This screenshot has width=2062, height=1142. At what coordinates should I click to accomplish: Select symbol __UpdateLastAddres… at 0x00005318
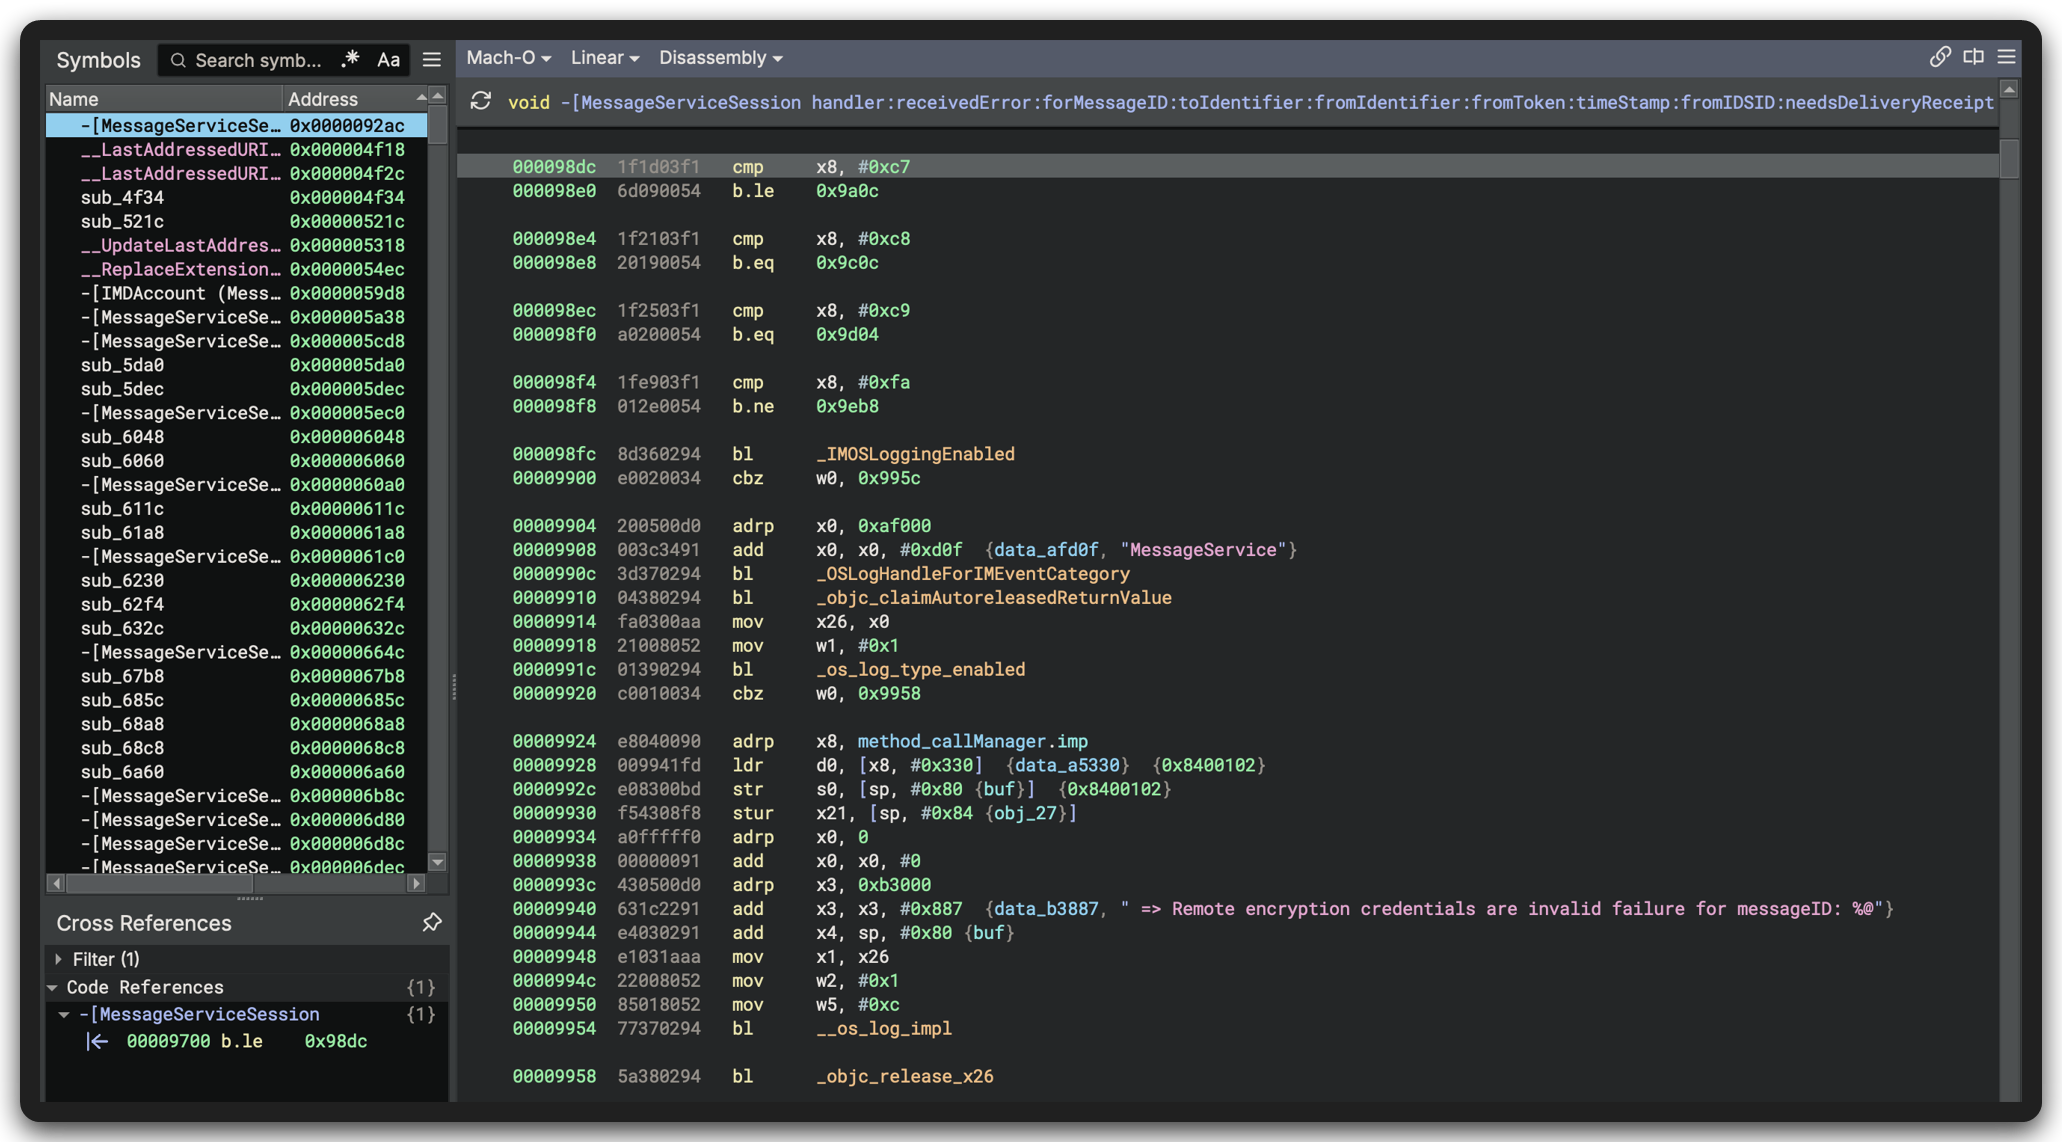pyautogui.click(x=236, y=245)
